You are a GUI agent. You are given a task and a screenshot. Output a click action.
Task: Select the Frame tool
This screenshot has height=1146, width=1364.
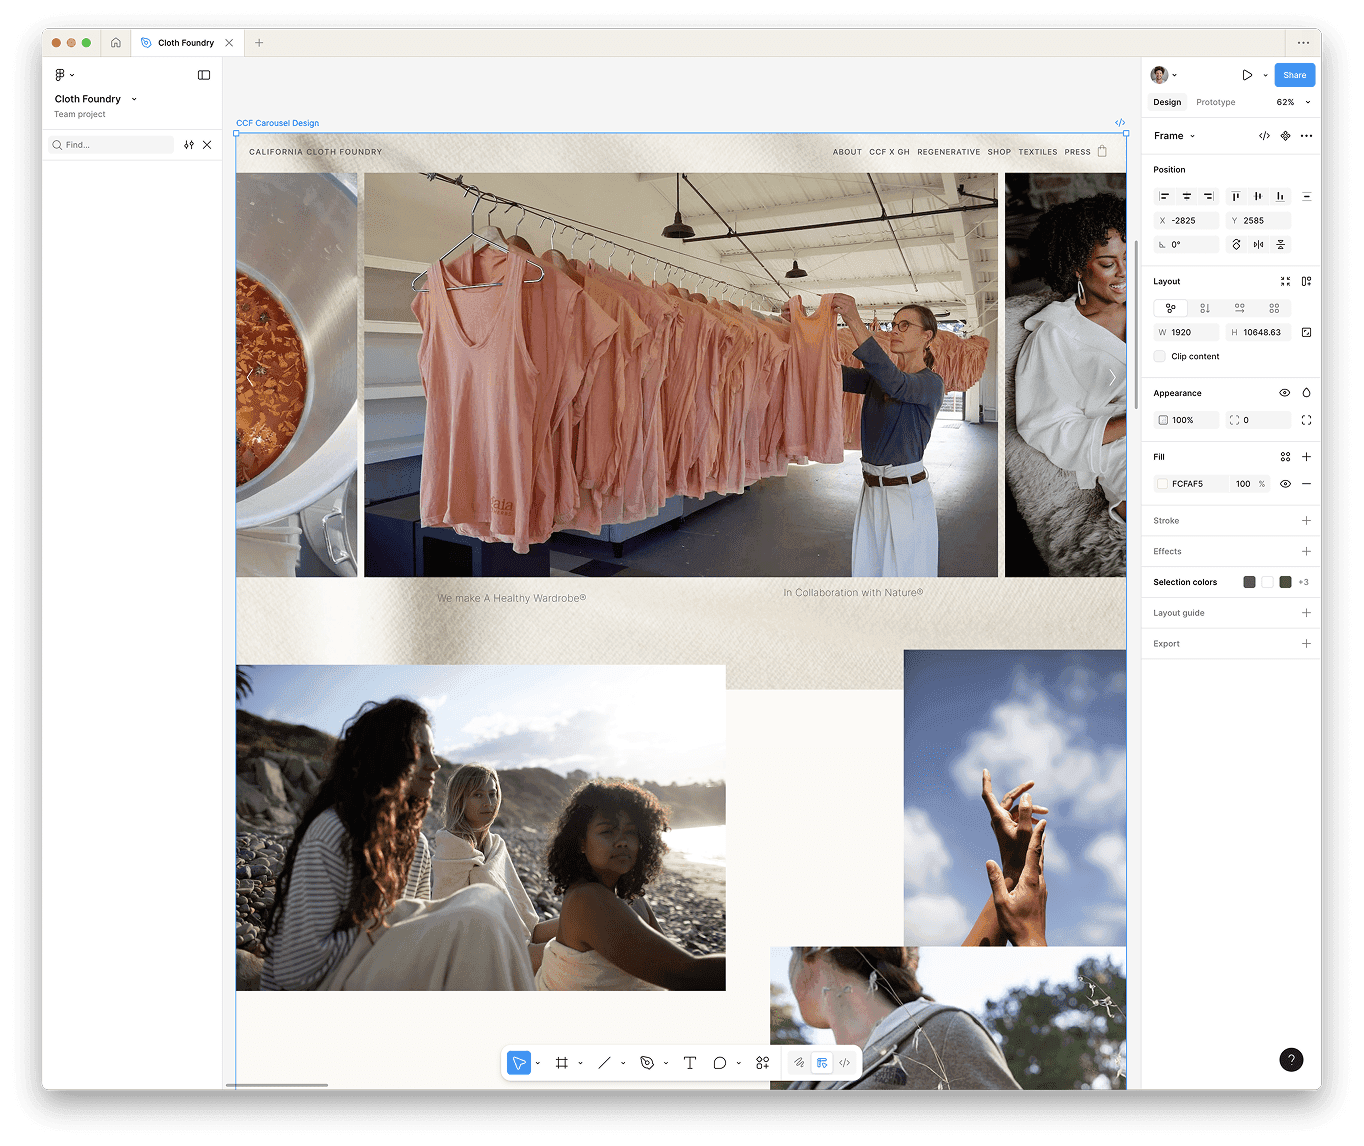pos(562,1063)
